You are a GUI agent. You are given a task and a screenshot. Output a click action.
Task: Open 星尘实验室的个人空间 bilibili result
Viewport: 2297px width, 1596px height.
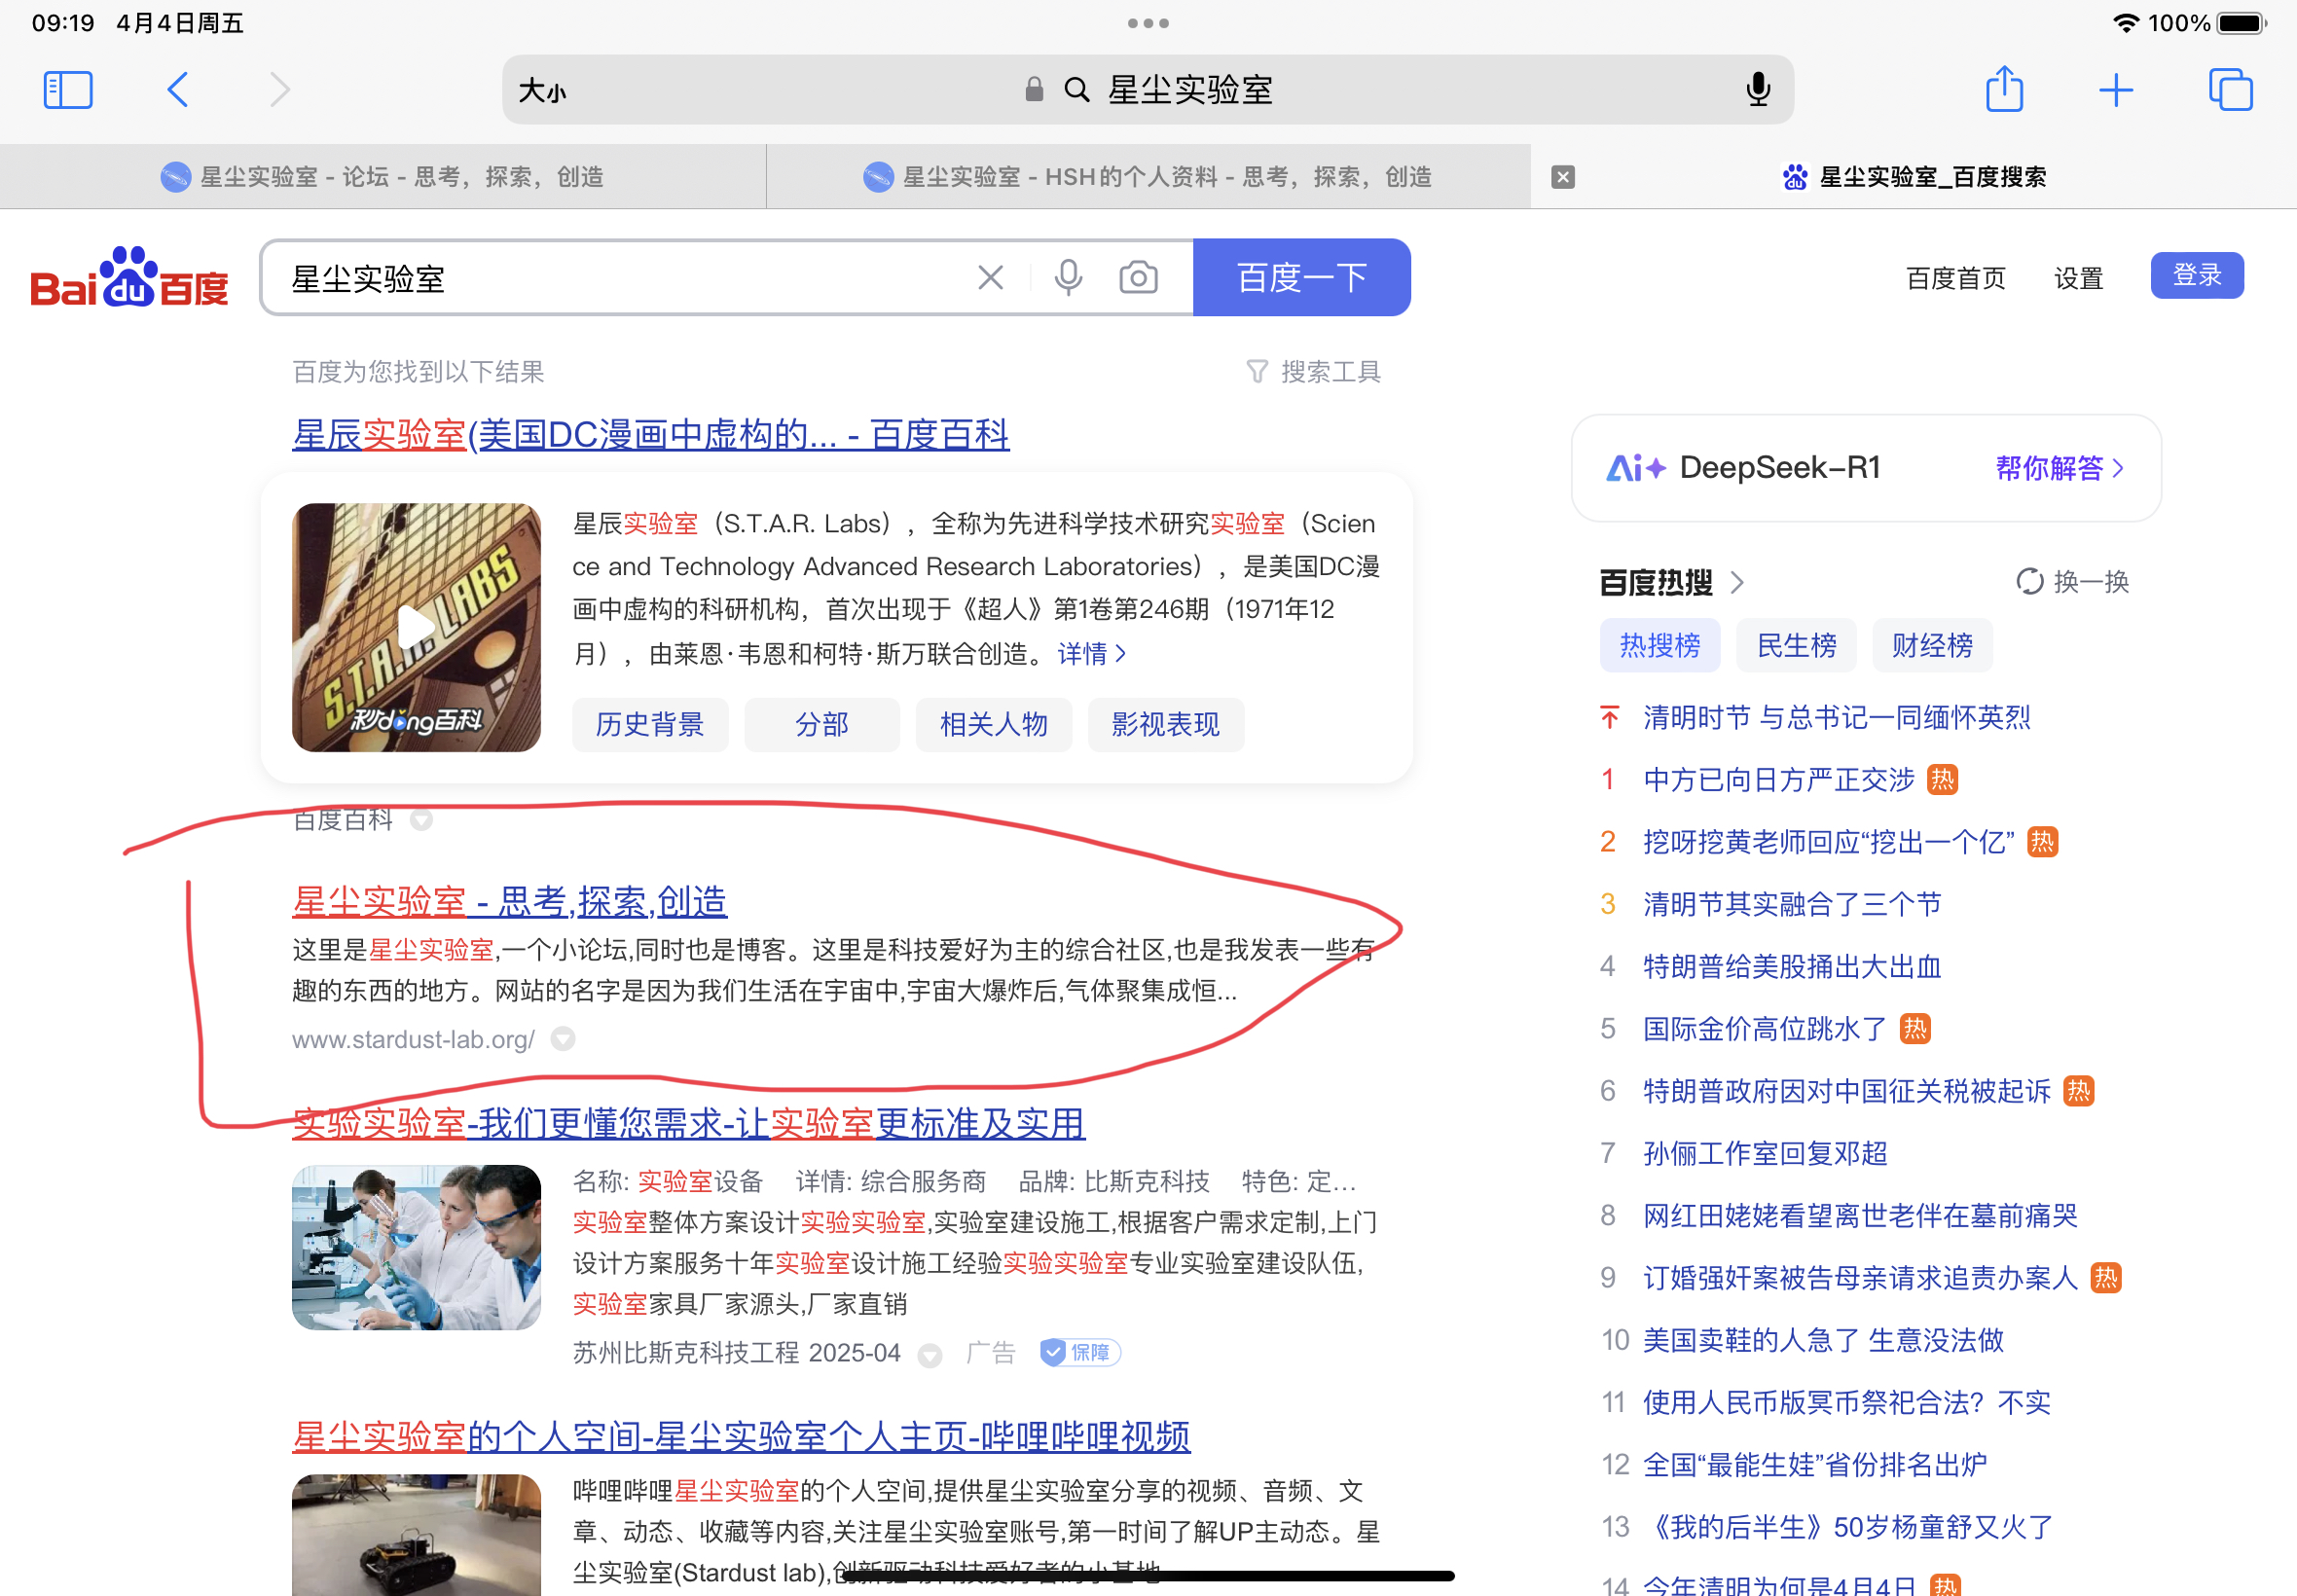[741, 1436]
